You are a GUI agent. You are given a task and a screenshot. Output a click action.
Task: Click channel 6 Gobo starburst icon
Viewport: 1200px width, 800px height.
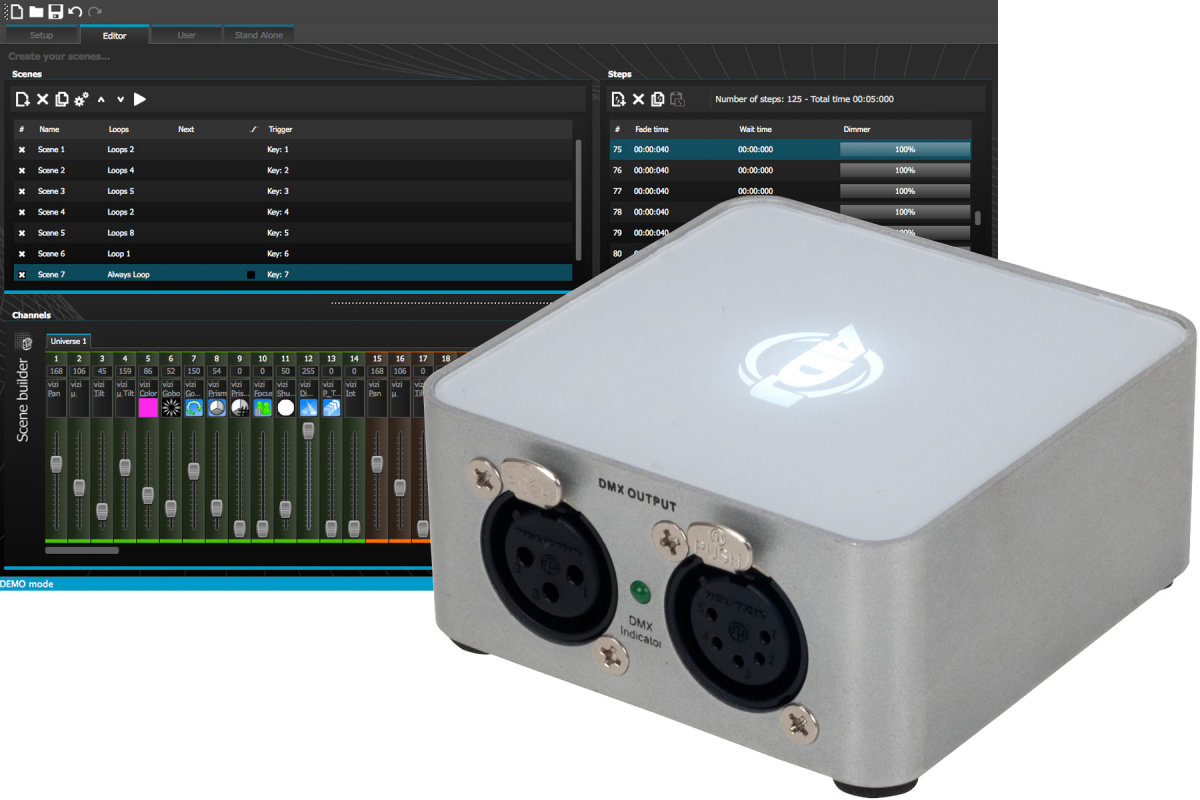(x=171, y=407)
